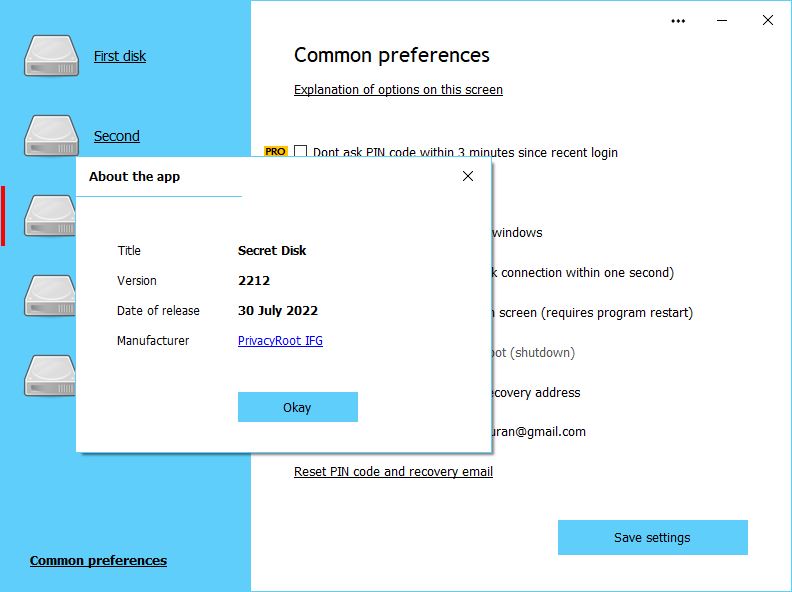This screenshot has height=592, width=792.
Task: Click the Title label in About dialog
Action: pos(129,251)
